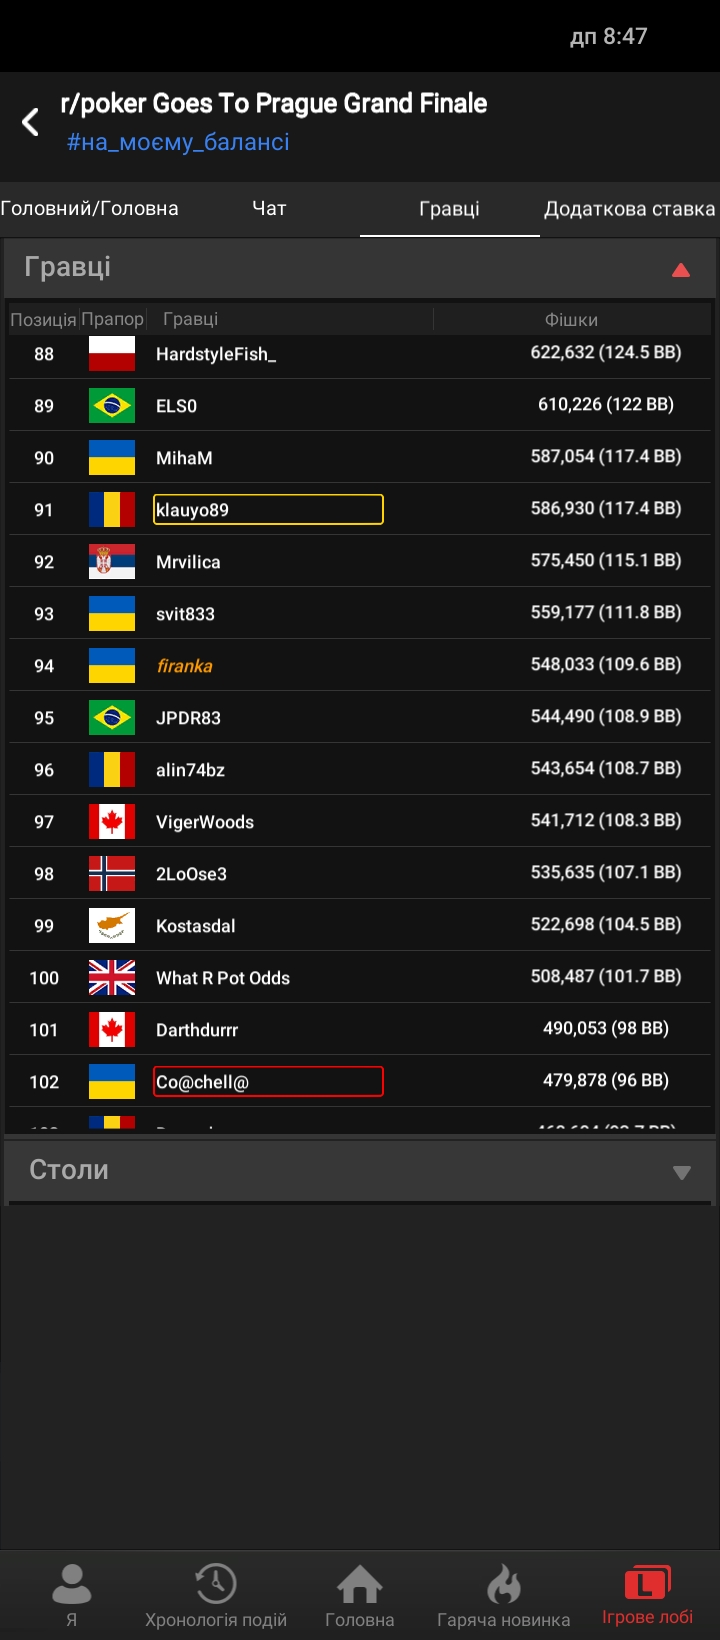Open the event chronology clock icon
This screenshot has height=1640, width=720.
pyautogui.click(x=215, y=1586)
